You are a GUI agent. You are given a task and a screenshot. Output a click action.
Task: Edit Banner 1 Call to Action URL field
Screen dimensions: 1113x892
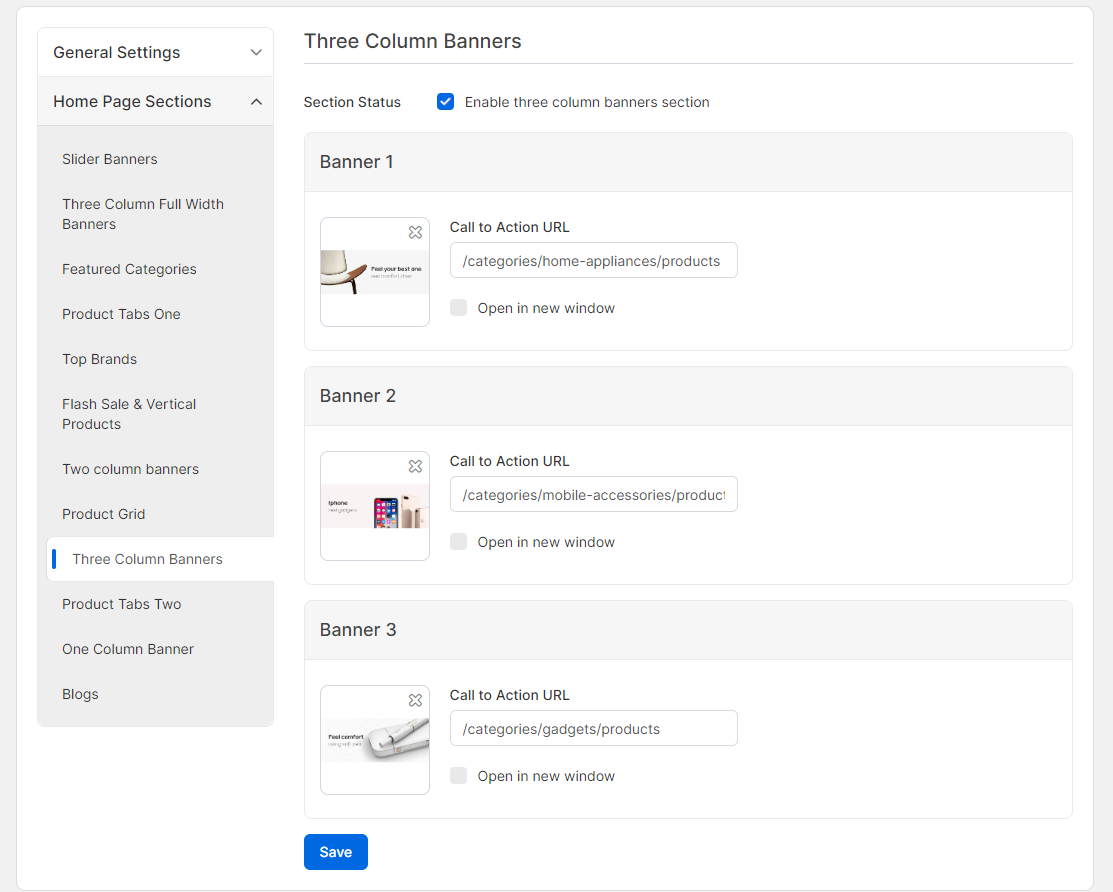593,261
